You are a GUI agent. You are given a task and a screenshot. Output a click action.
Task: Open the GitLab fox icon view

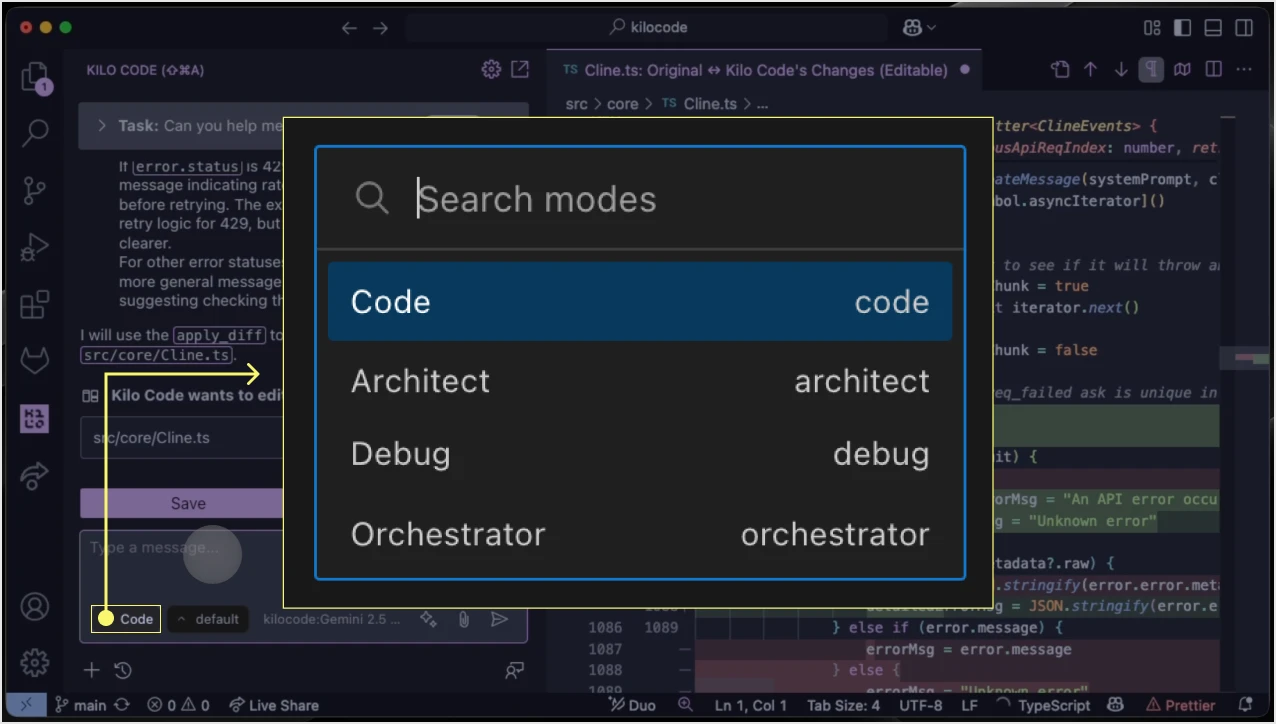pyautogui.click(x=35, y=360)
